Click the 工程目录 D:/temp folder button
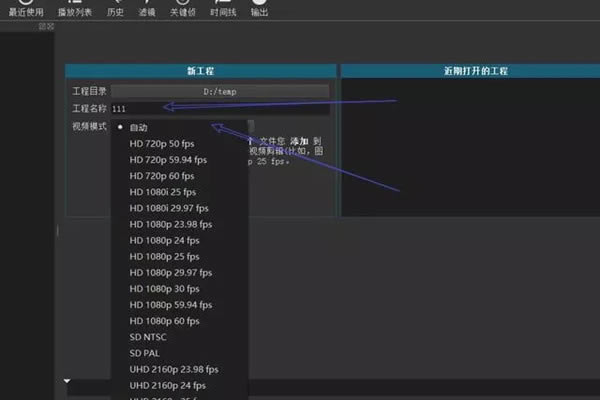The height and width of the screenshot is (400, 600). click(220, 91)
